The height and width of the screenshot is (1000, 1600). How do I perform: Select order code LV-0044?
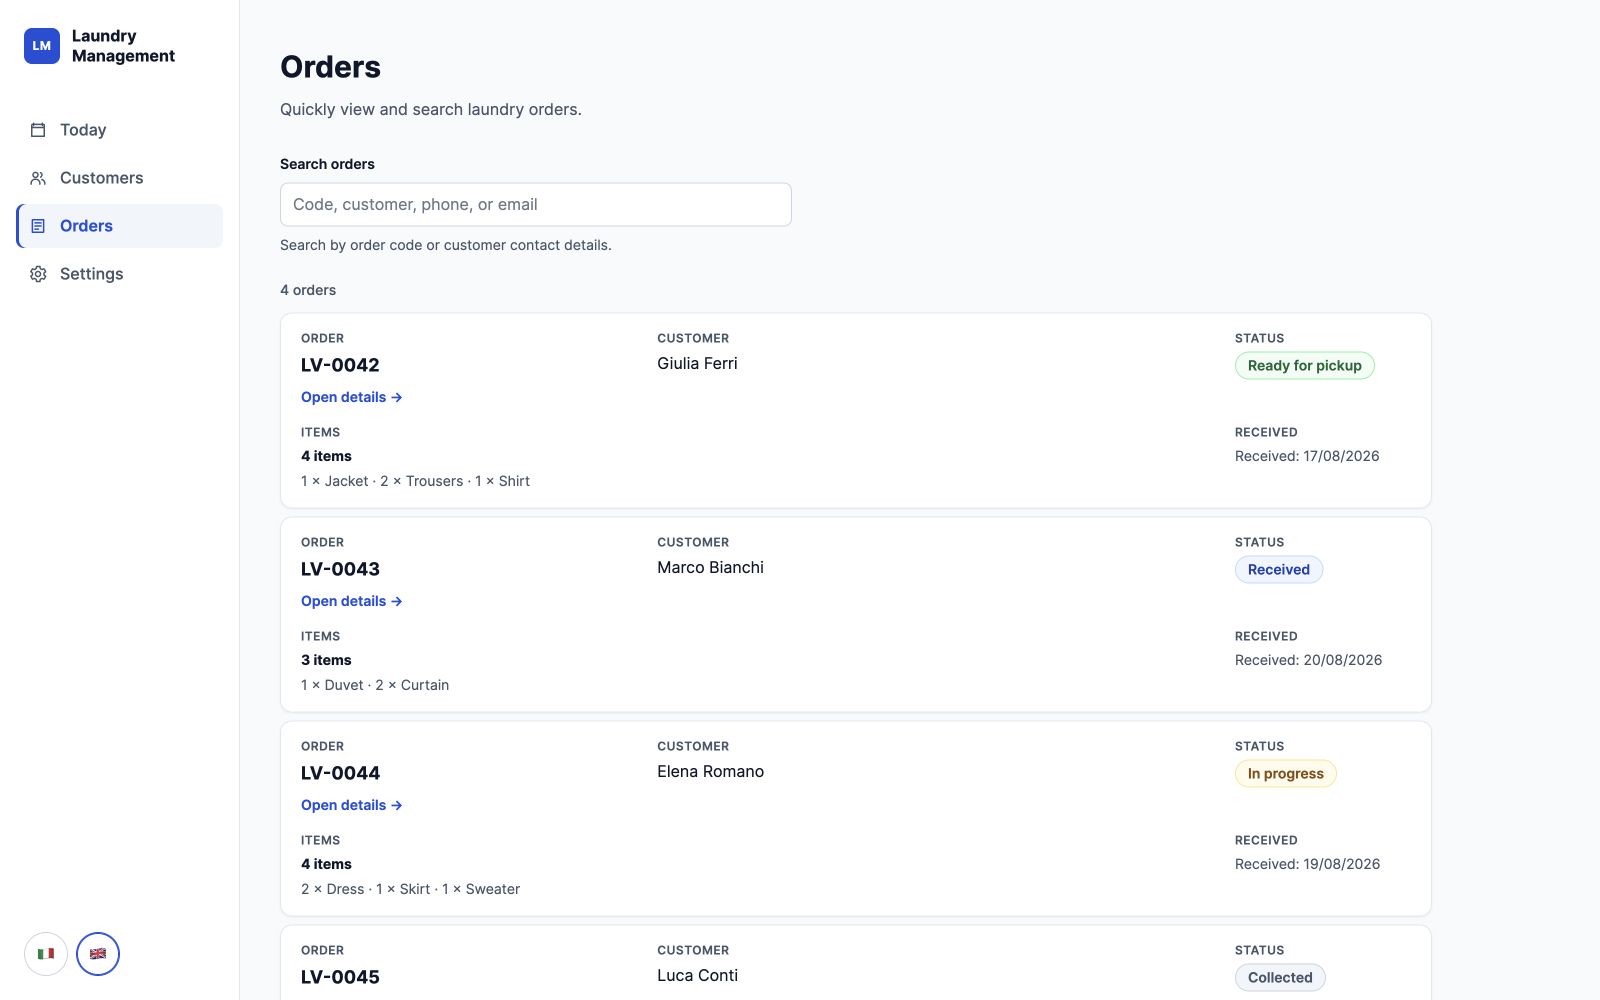tap(340, 773)
